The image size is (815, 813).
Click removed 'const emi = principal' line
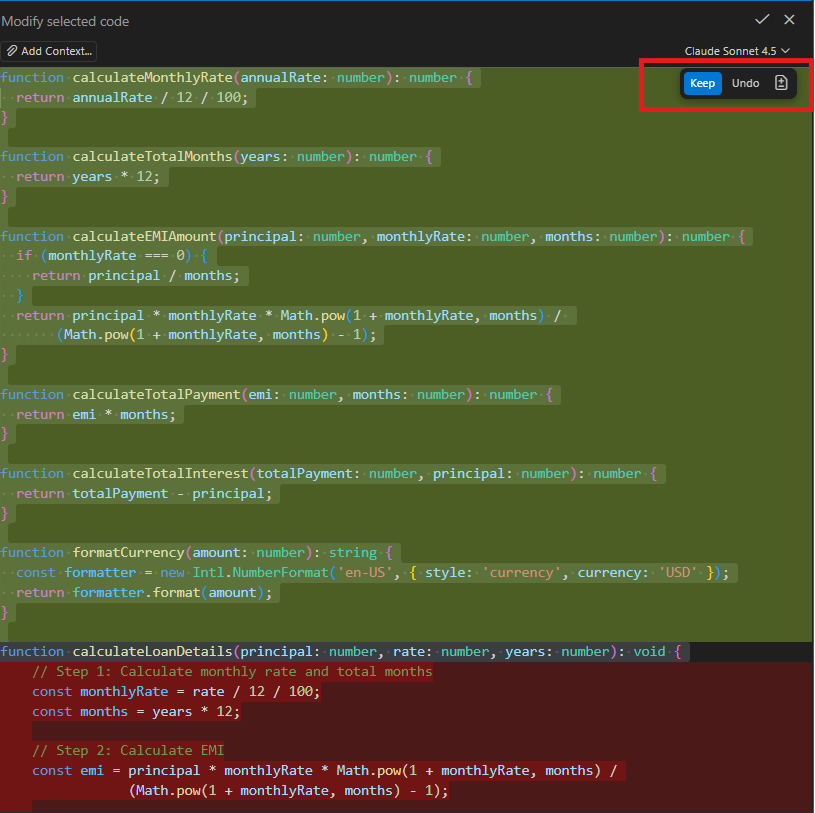pos(324,770)
